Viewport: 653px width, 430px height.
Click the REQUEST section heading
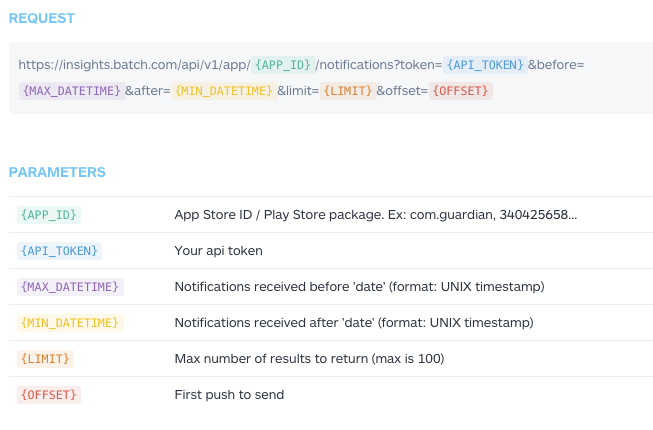[41, 18]
